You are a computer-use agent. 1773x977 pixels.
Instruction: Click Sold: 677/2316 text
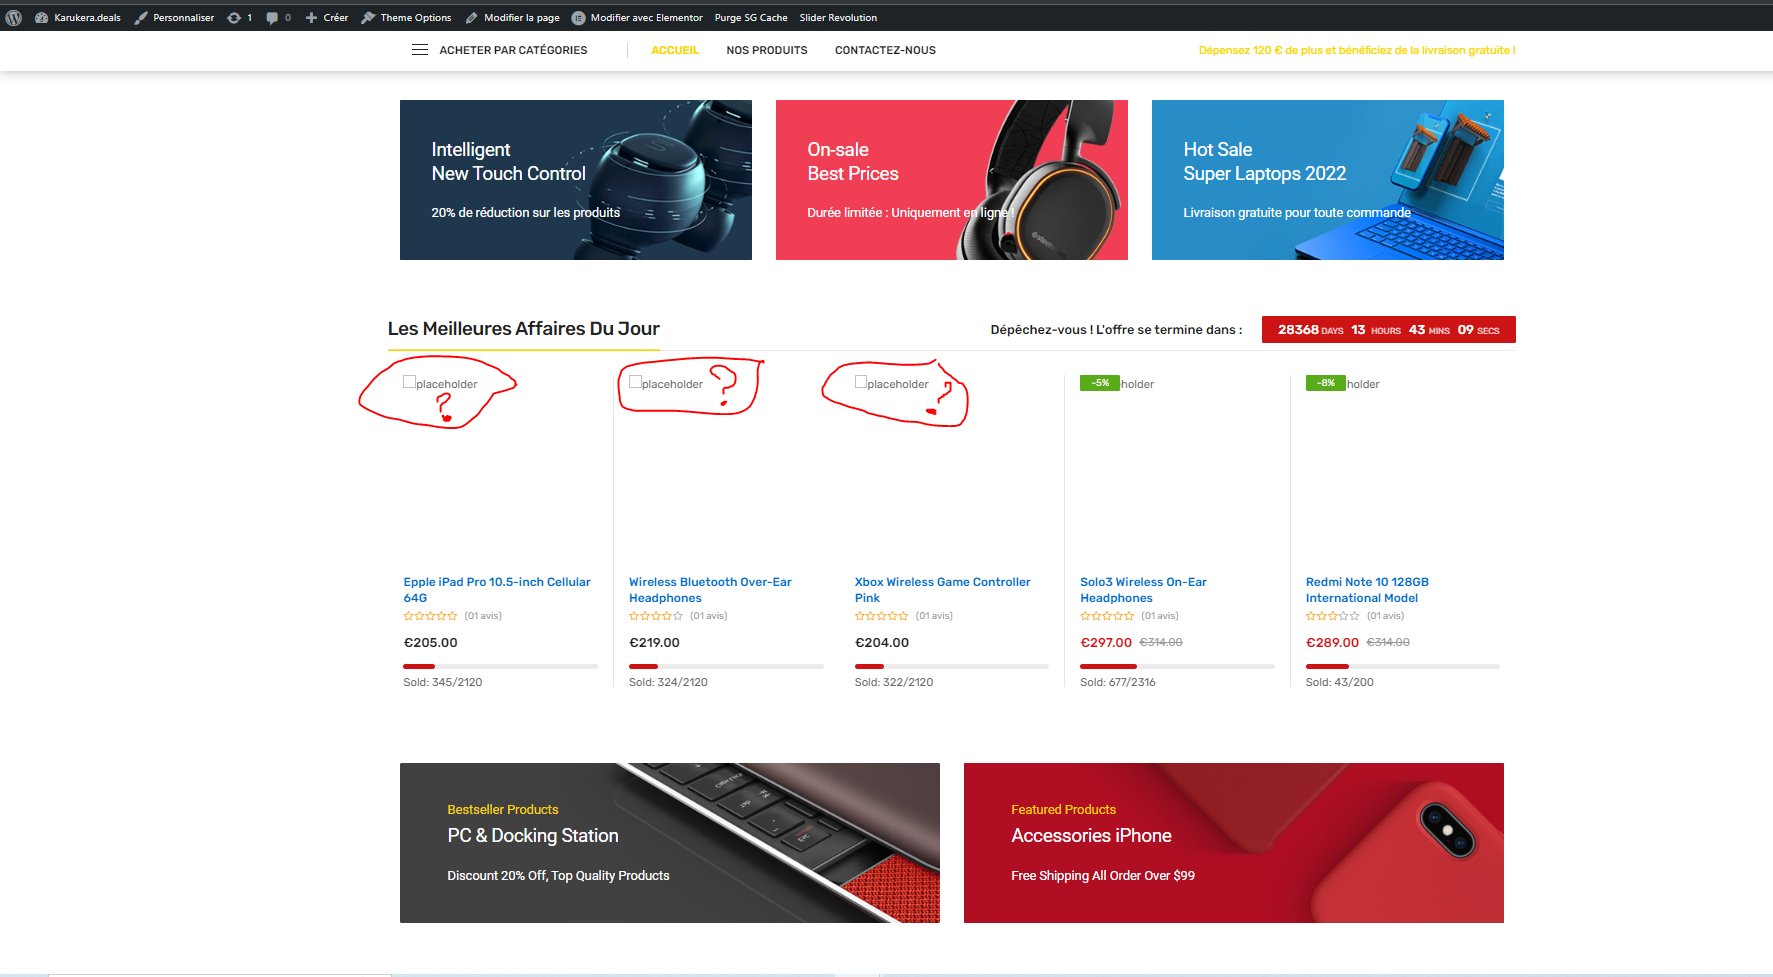[x=1118, y=682]
